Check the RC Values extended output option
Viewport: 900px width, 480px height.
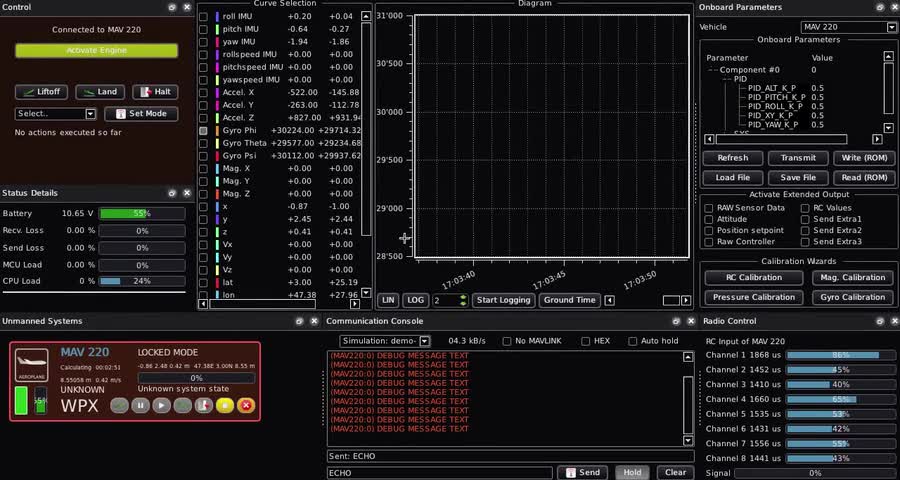coord(805,208)
